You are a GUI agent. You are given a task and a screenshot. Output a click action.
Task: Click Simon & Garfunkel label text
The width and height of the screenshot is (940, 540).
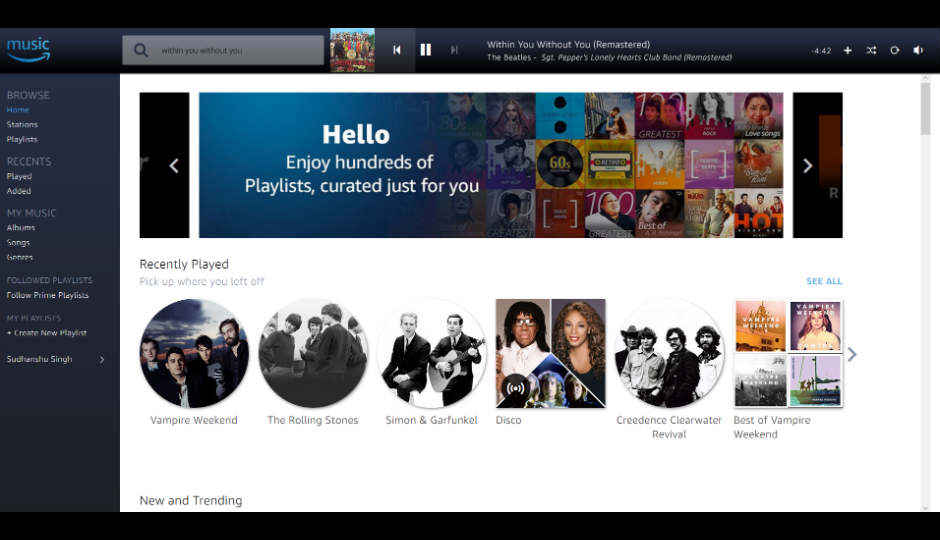(432, 420)
